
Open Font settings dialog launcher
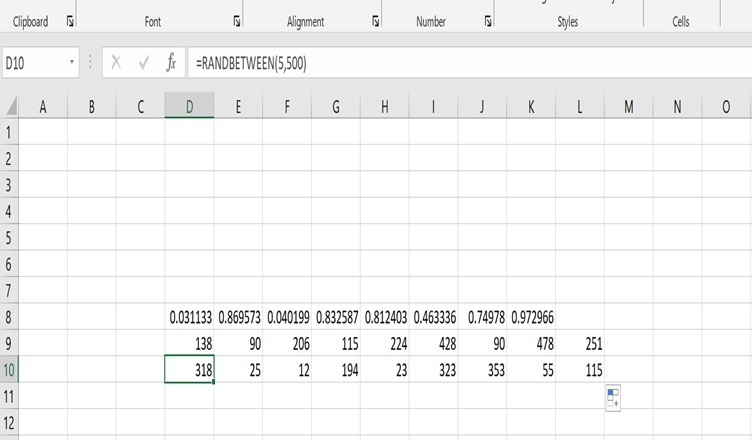(237, 22)
